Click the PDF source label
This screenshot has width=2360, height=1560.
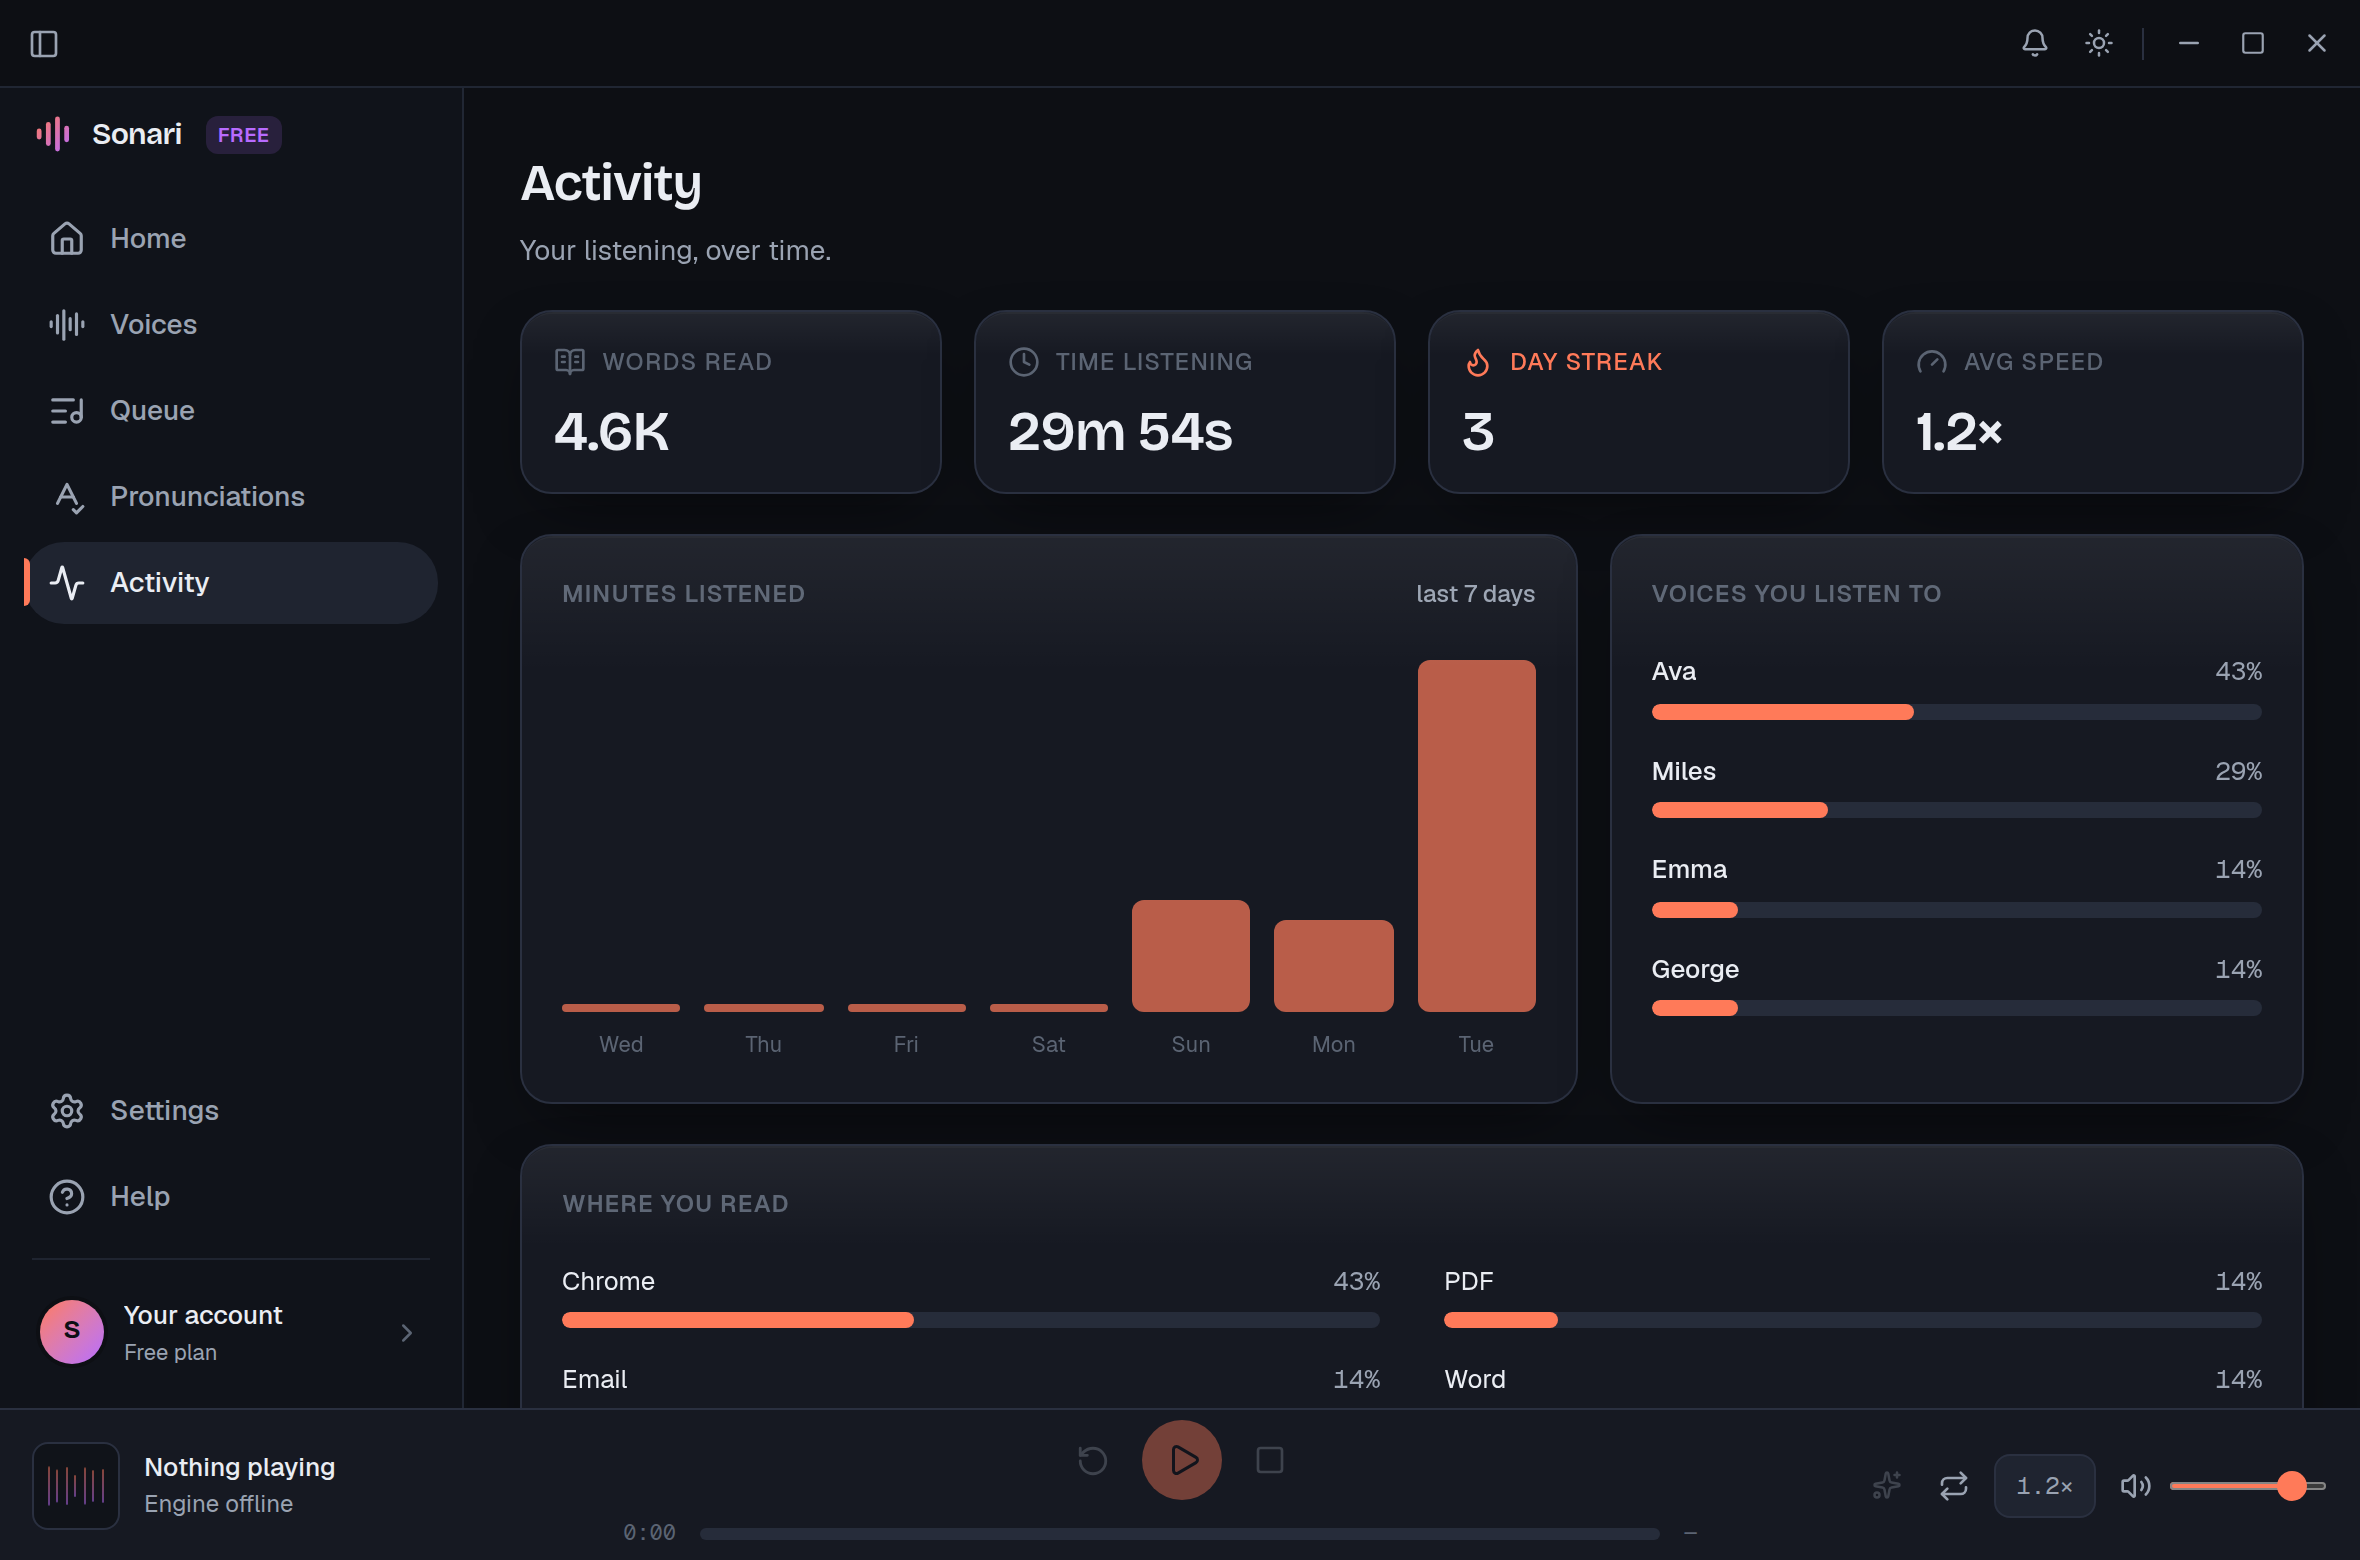(x=1468, y=1281)
